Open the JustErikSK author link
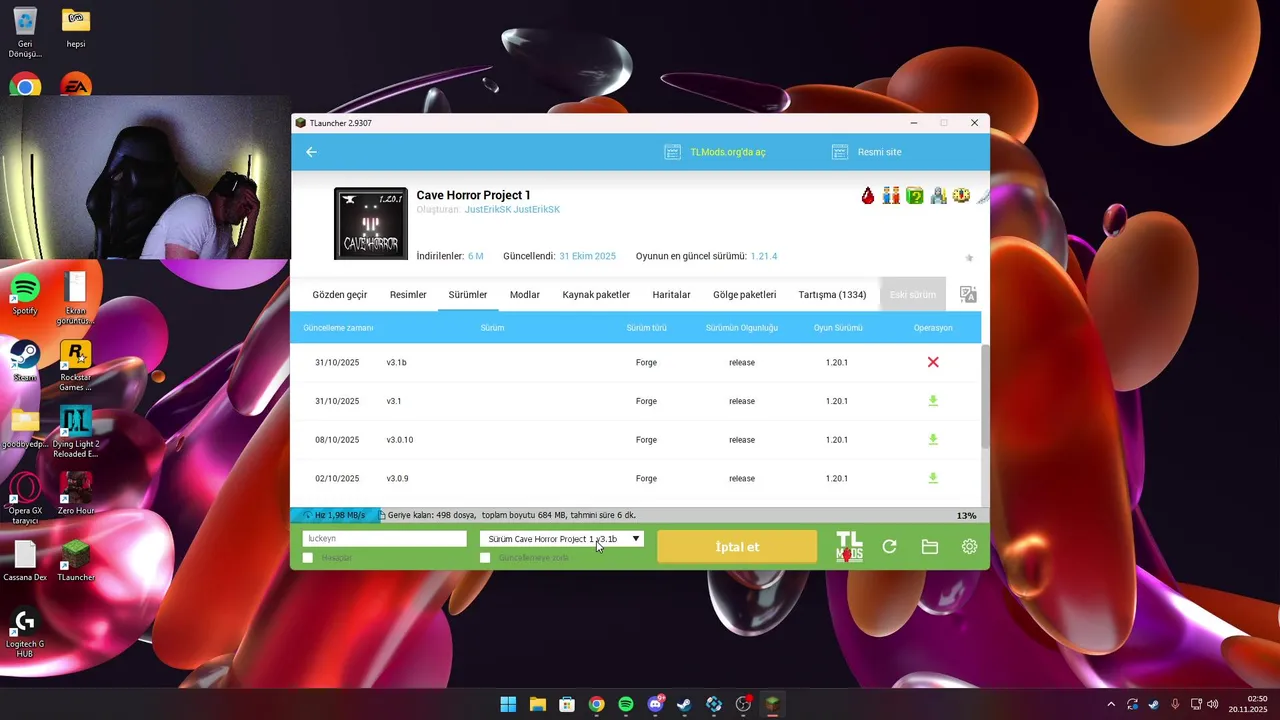 click(512, 210)
